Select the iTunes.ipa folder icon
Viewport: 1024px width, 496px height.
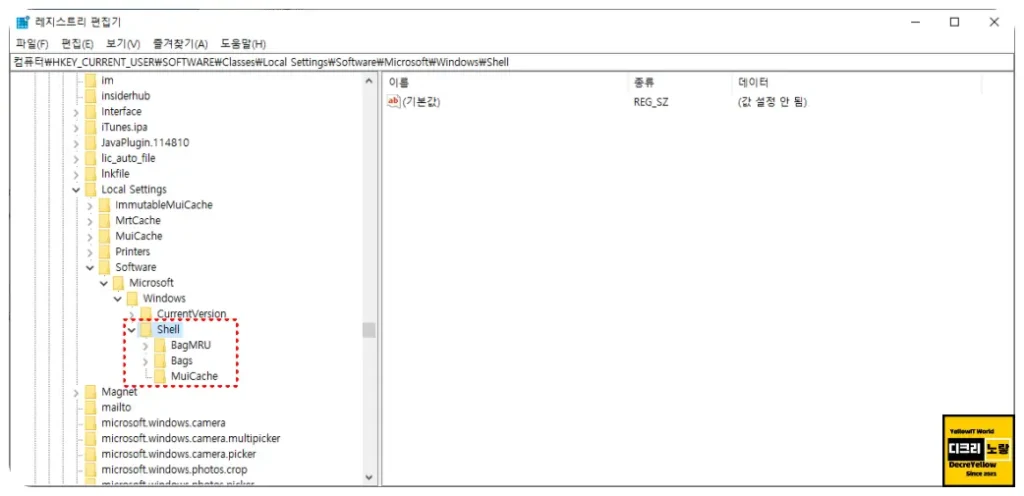pos(90,127)
